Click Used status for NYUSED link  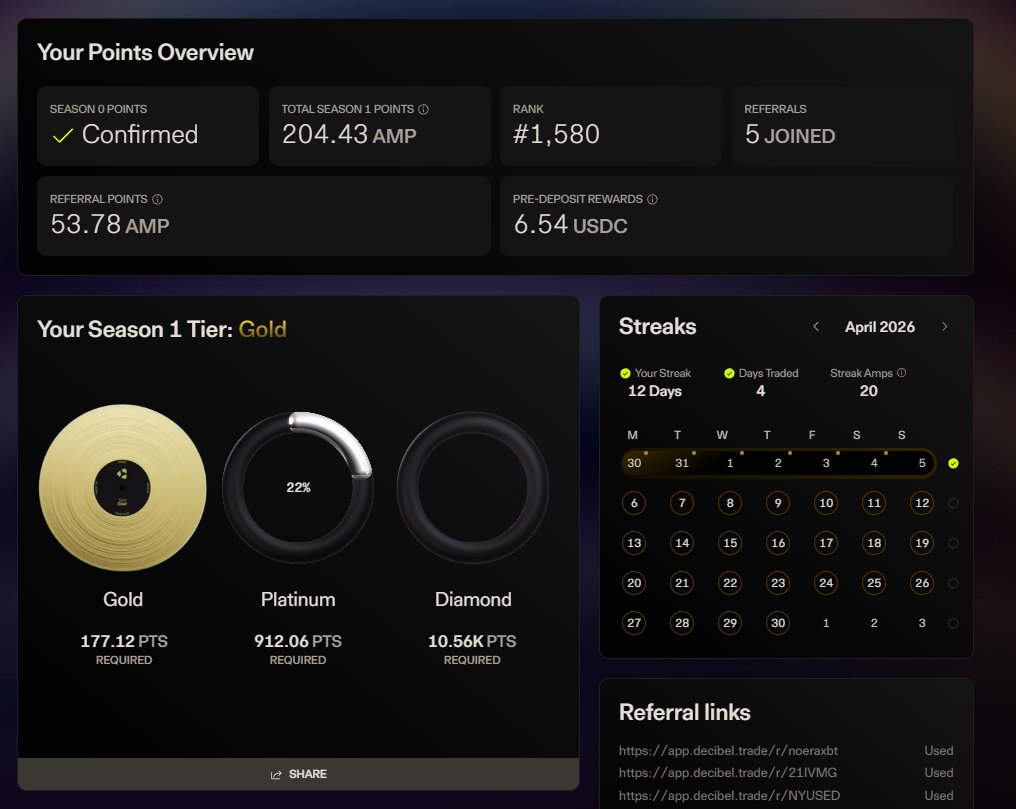pos(939,795)
